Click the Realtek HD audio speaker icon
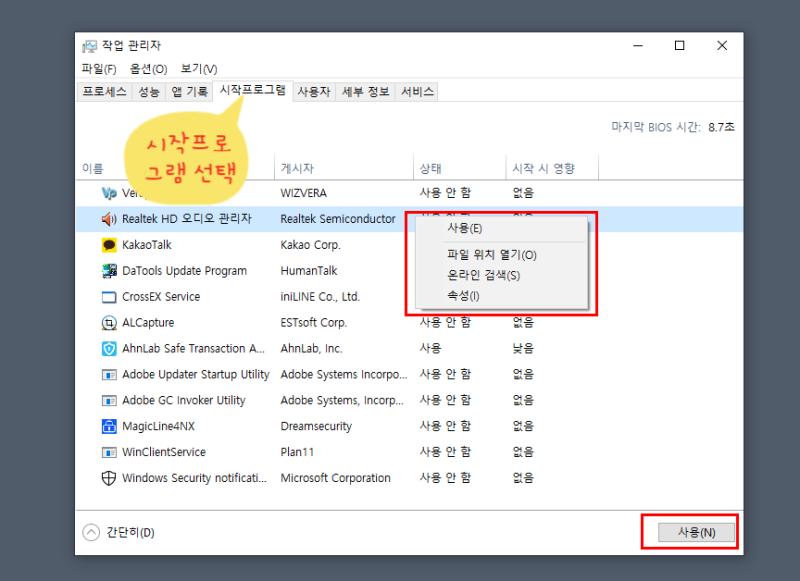The image size is (800, 581). (109, 219)
